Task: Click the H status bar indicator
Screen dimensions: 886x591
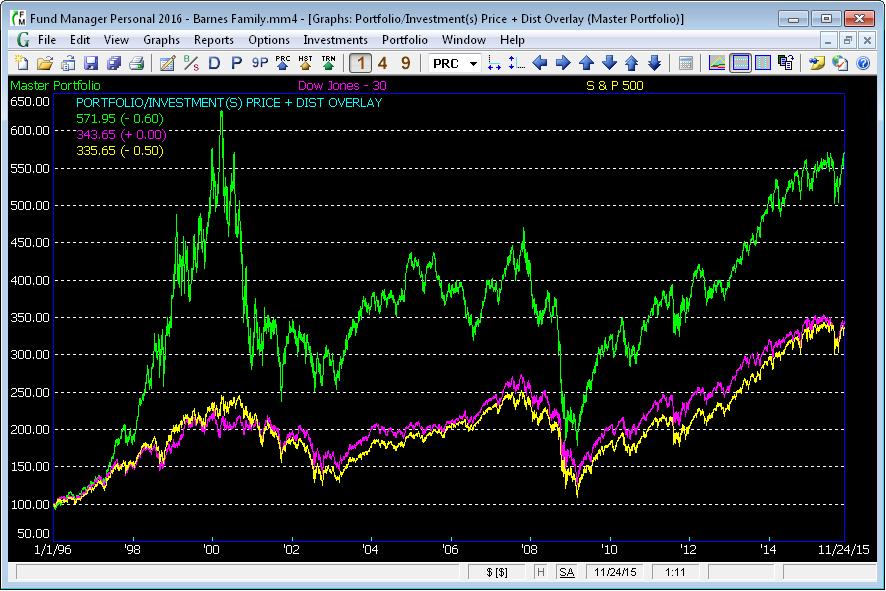Action: (541, 572)
